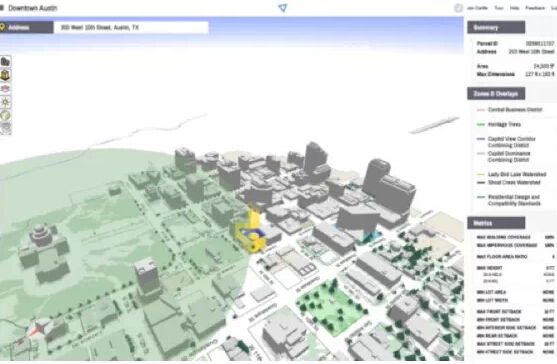This screenshot has height=364, width=557.
Task: Open the Help menu item
Action: 514,8
